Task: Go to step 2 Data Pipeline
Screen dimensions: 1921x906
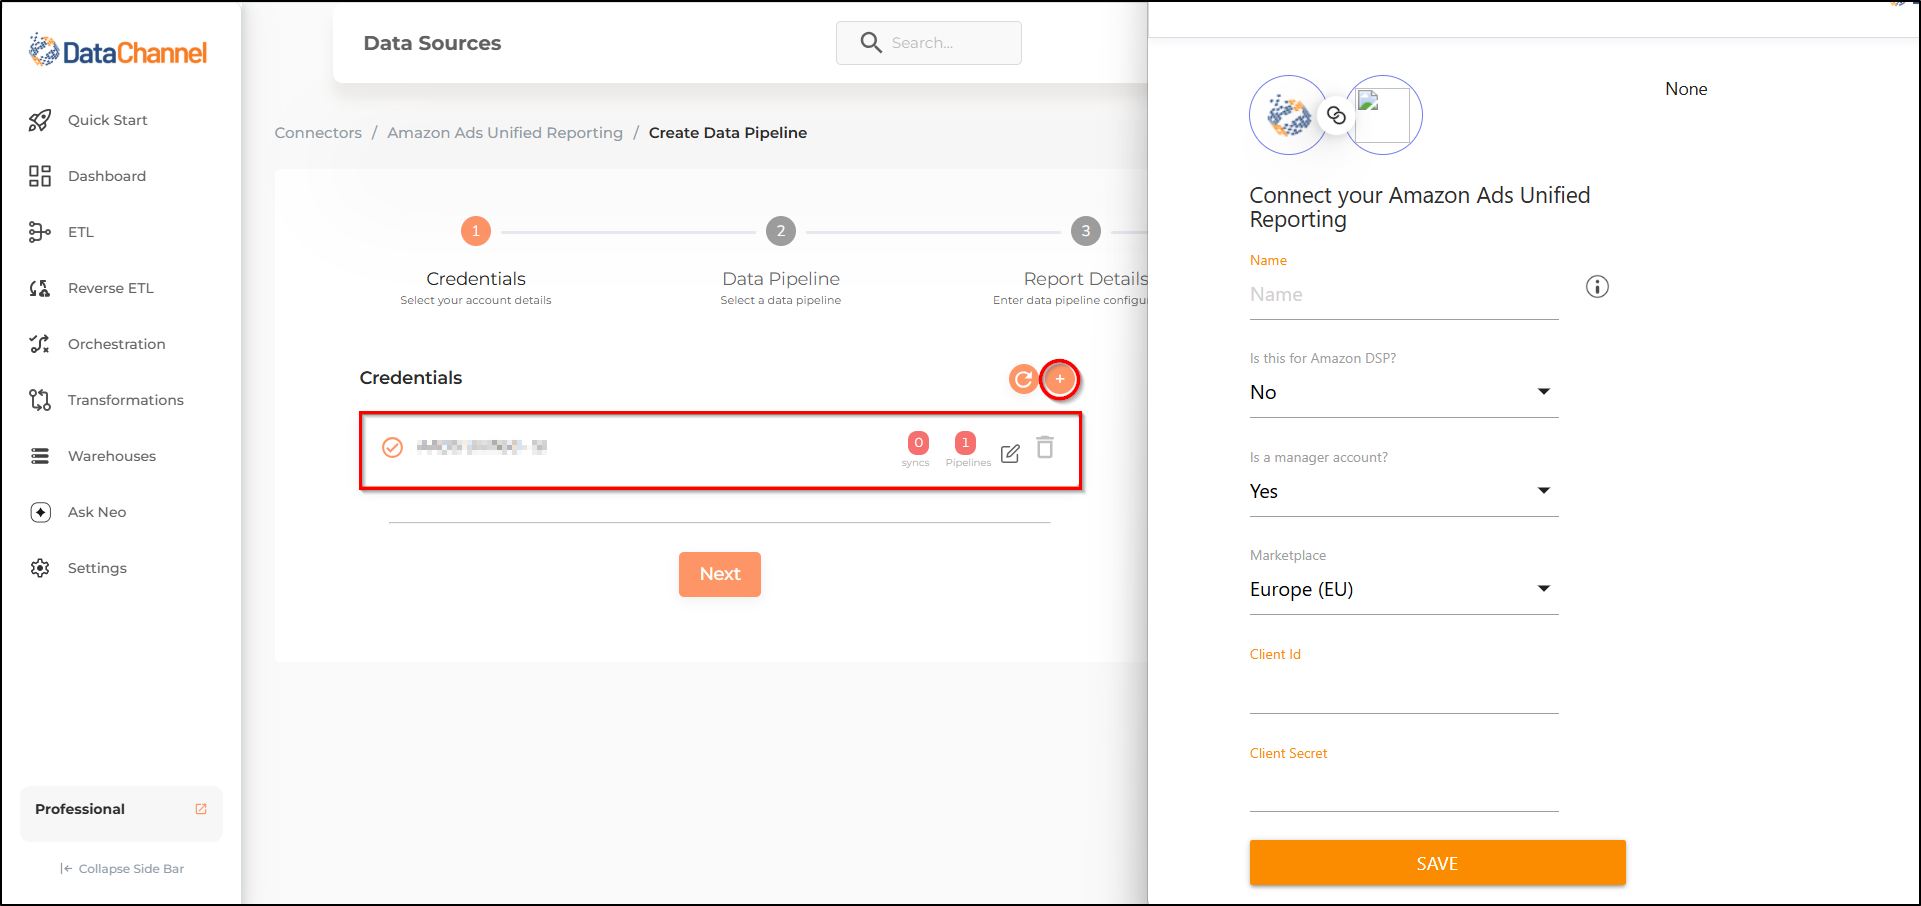Action: pyautogui.click(x=781, y=231)
